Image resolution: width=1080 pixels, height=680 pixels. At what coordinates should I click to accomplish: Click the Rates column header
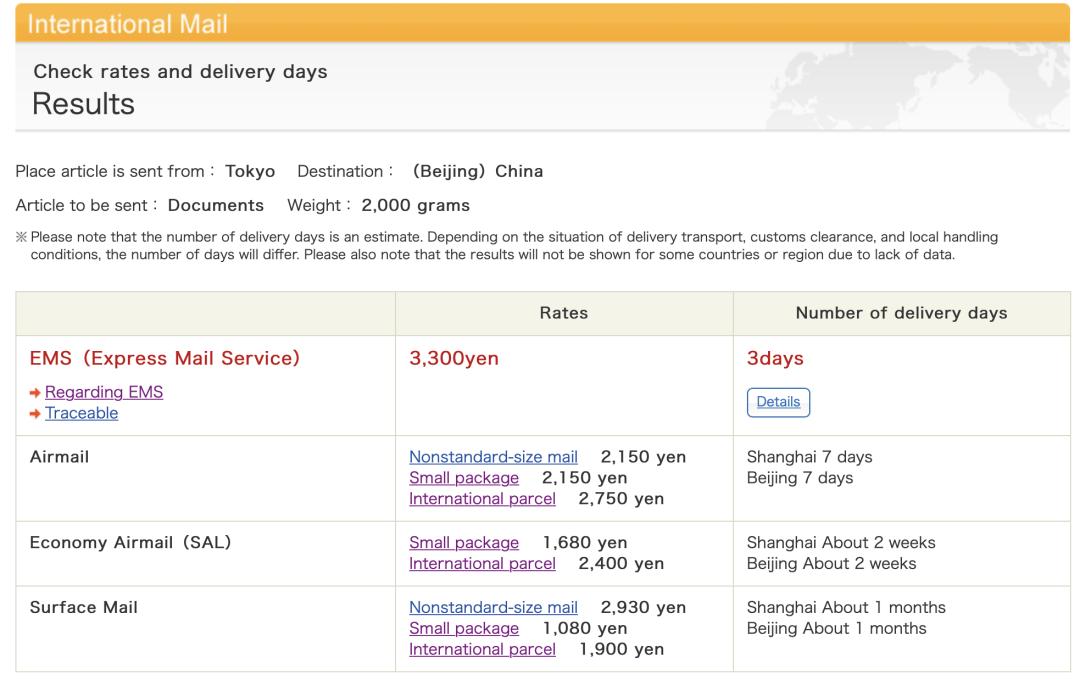pos(564,313)
